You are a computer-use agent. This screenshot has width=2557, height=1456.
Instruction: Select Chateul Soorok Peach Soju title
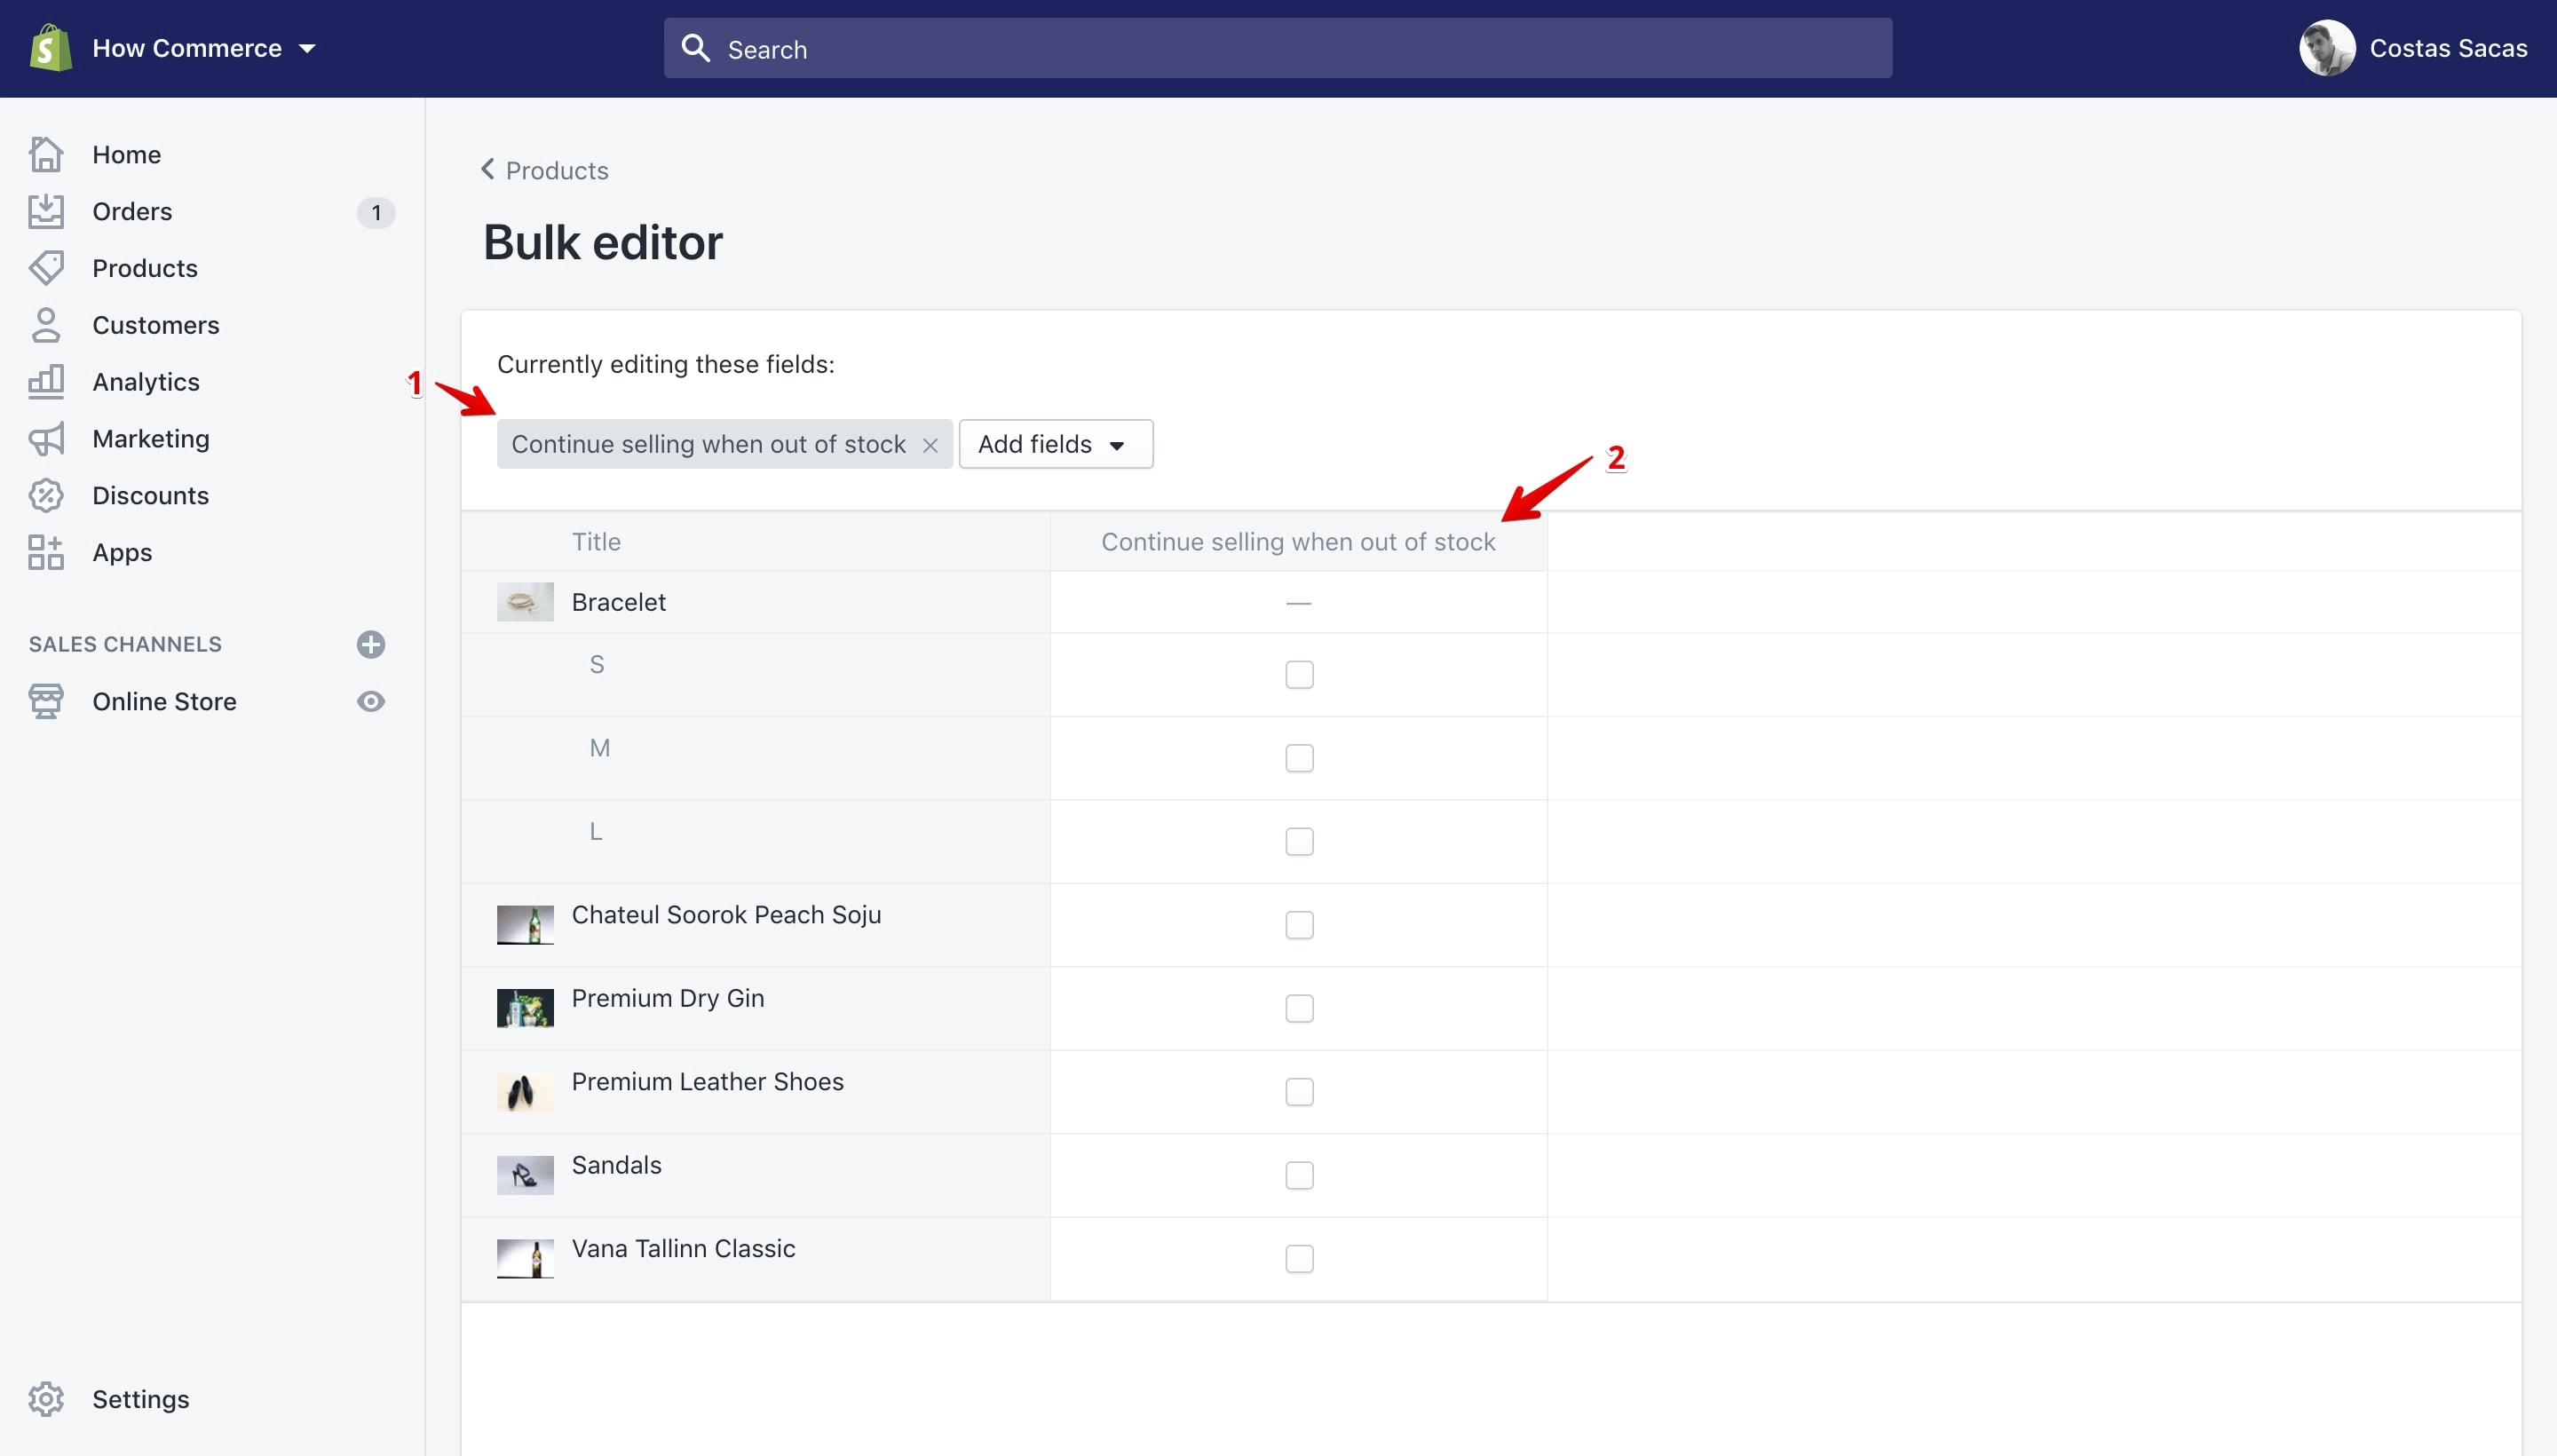click(726, 915)
